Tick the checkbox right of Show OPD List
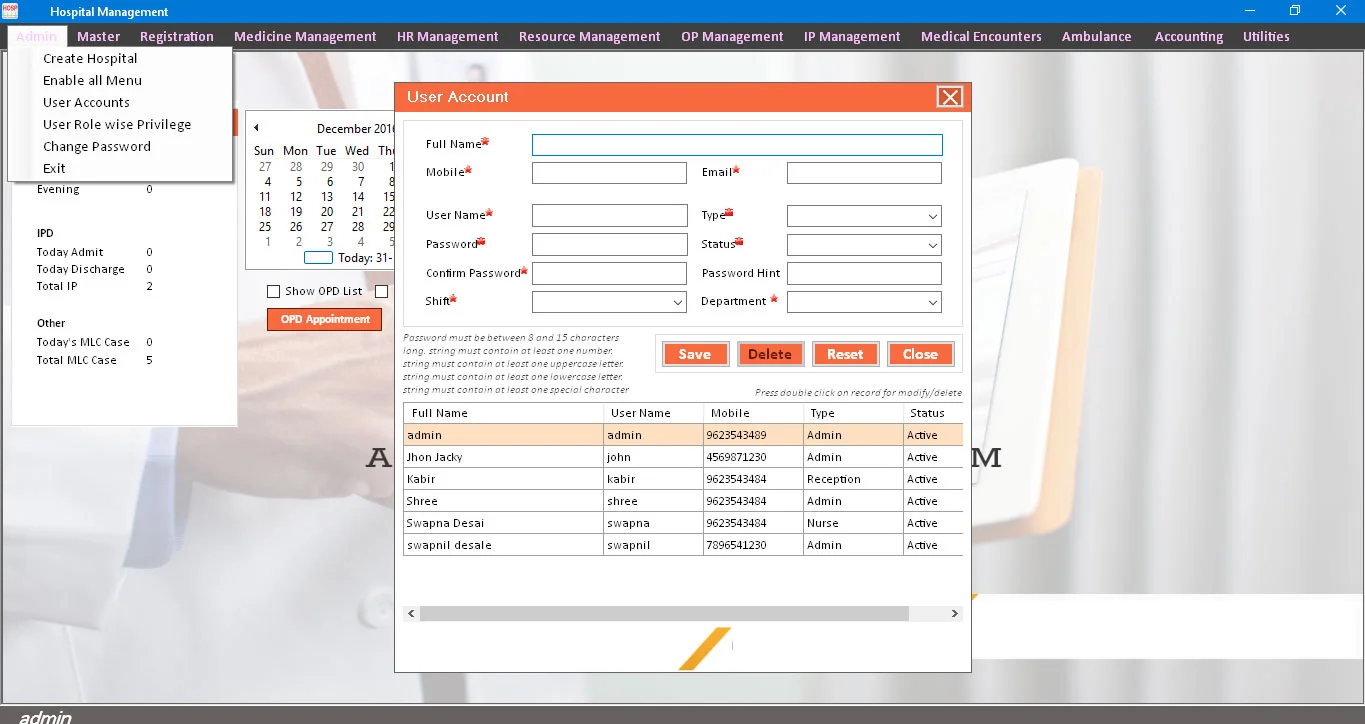This screenshot has width=1365, height=724. click(x=381, y=292)
